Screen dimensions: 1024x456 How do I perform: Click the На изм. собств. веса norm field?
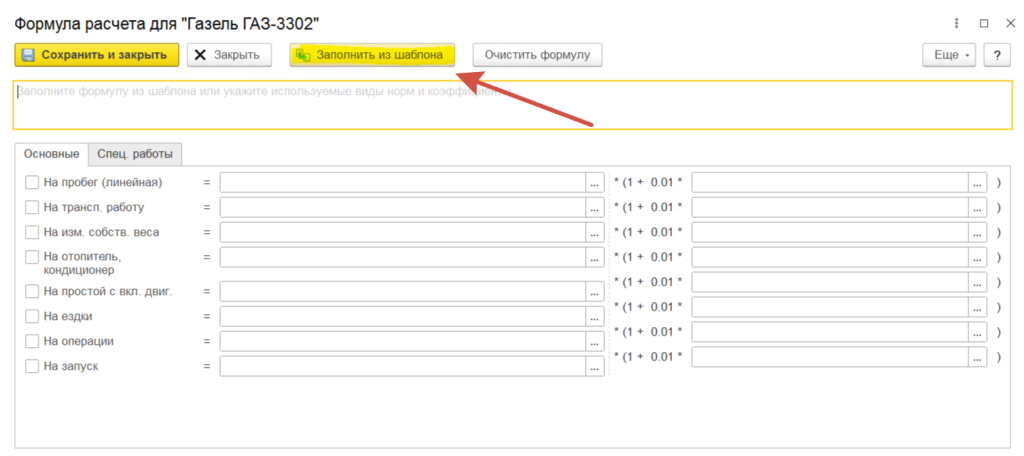tap(402, 232)
